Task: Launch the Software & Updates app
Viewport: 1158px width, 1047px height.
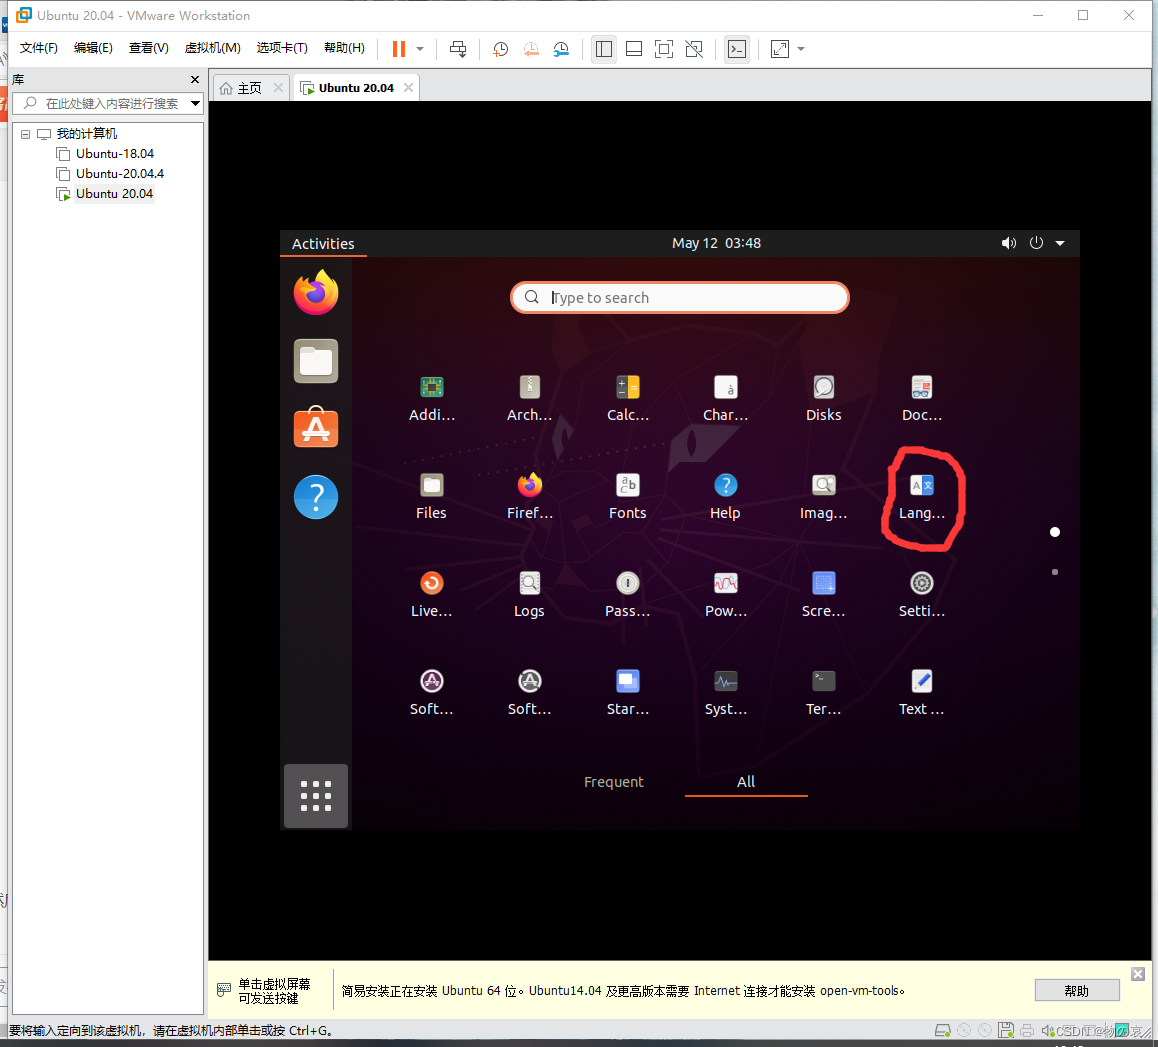Action: (431, 682)
